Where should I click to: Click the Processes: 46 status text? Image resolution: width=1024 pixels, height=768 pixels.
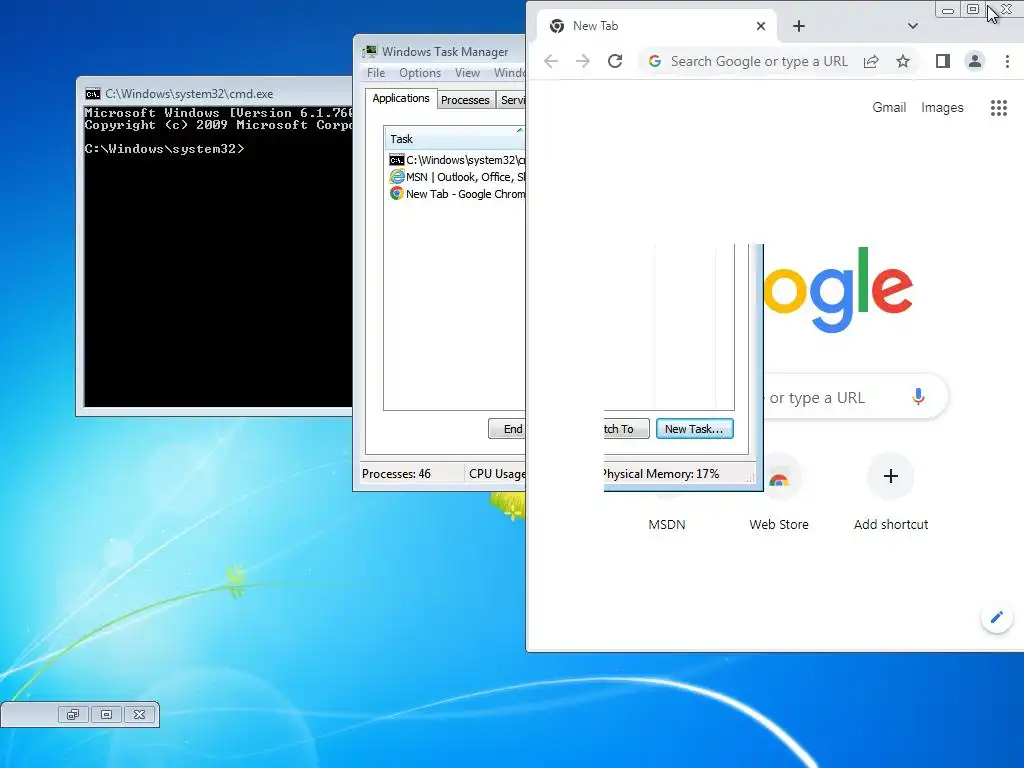[396, 474]
